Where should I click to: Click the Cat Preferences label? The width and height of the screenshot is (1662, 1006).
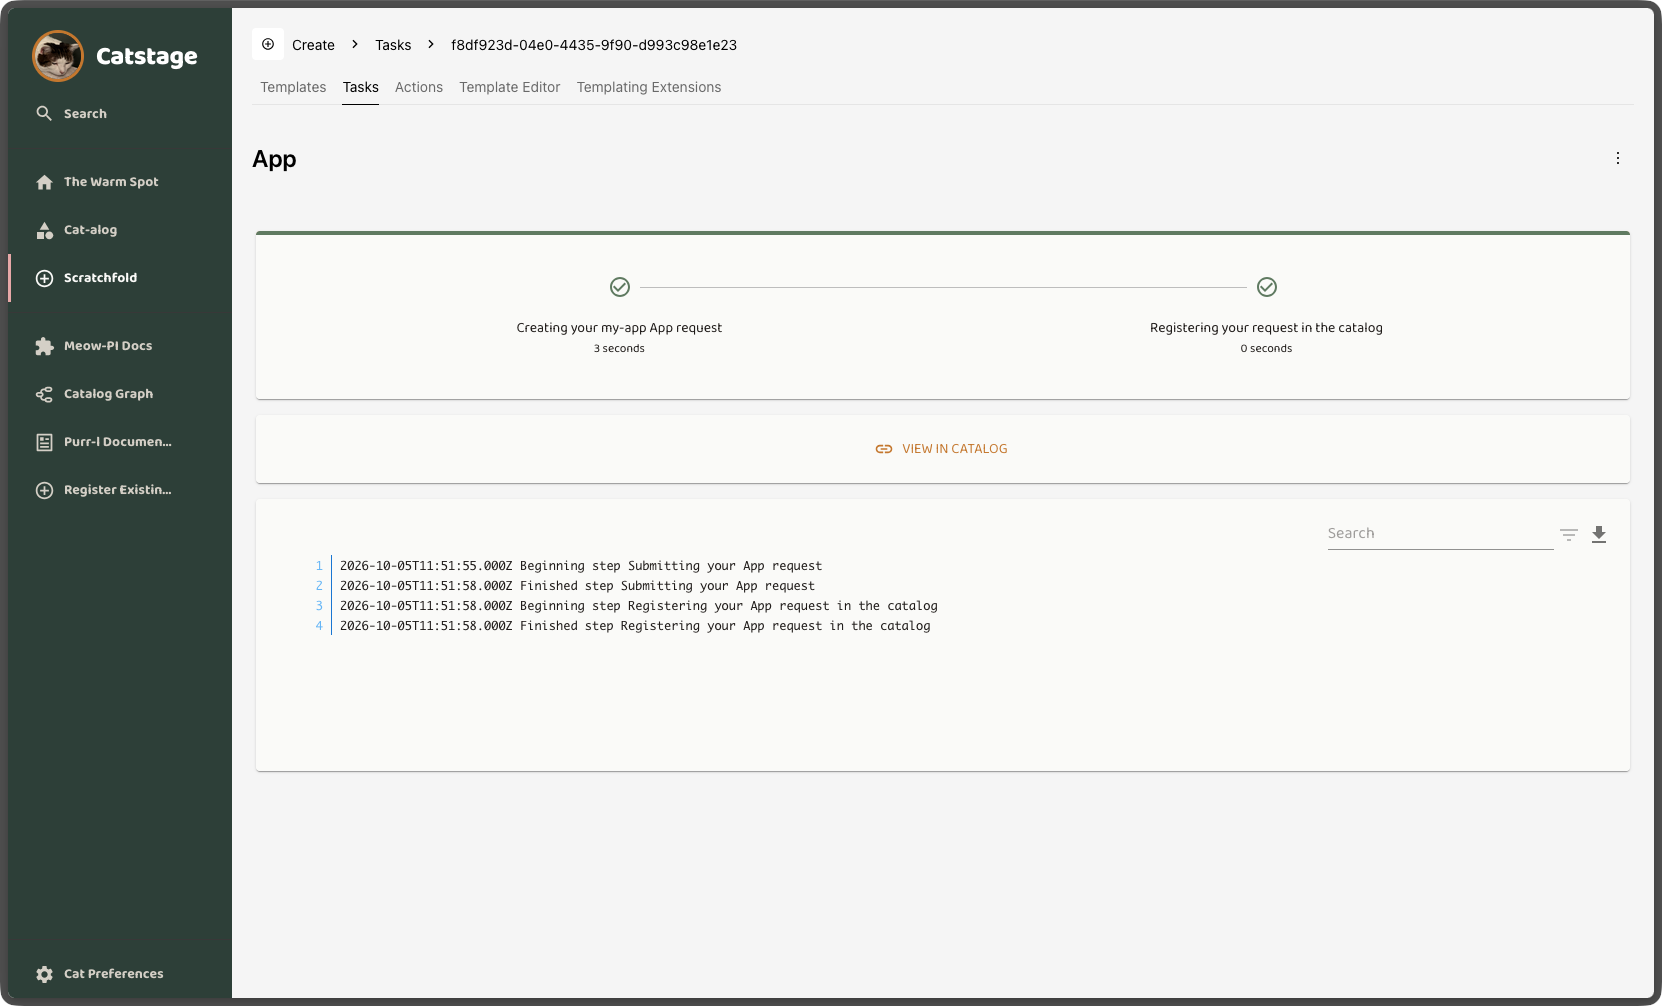coord(113,974)
